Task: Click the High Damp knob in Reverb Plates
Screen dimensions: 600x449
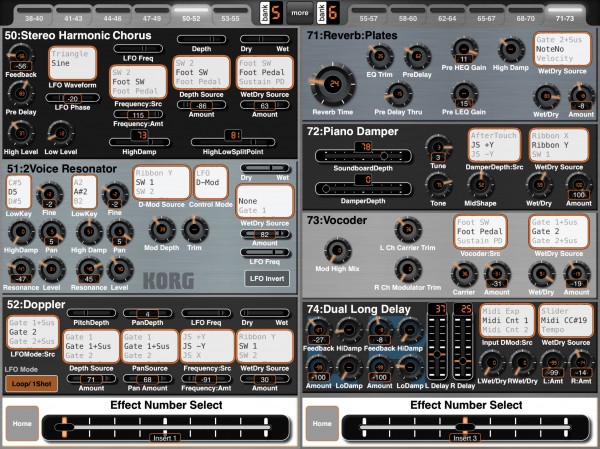Action: tap(510, 50)
